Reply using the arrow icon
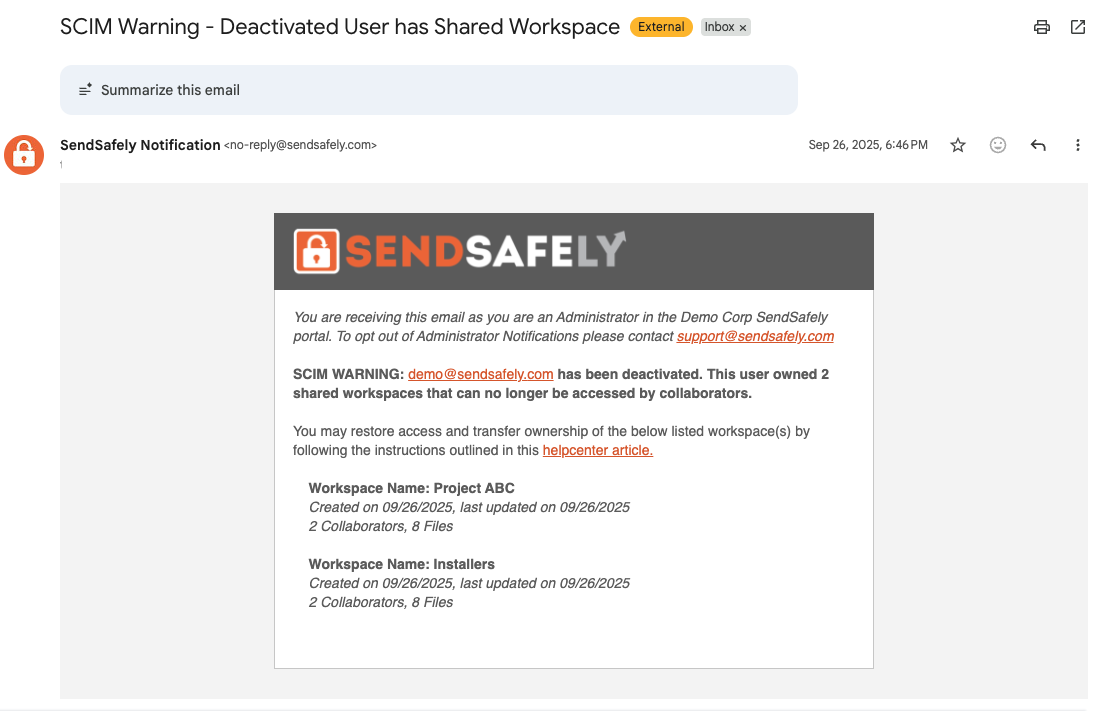1097x718 pixels. pyautogui.click(x=1038, y=145)
